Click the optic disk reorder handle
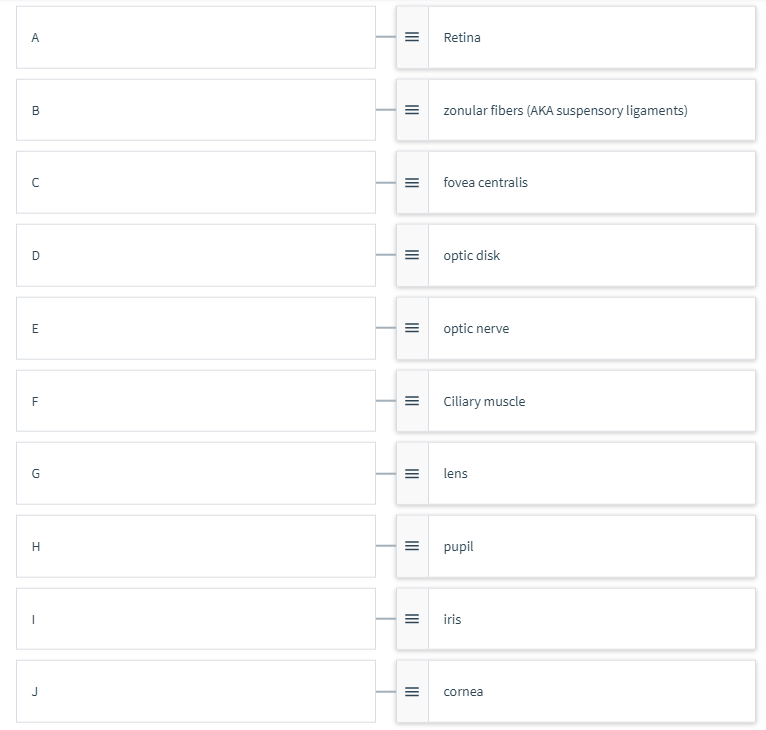 412,255
